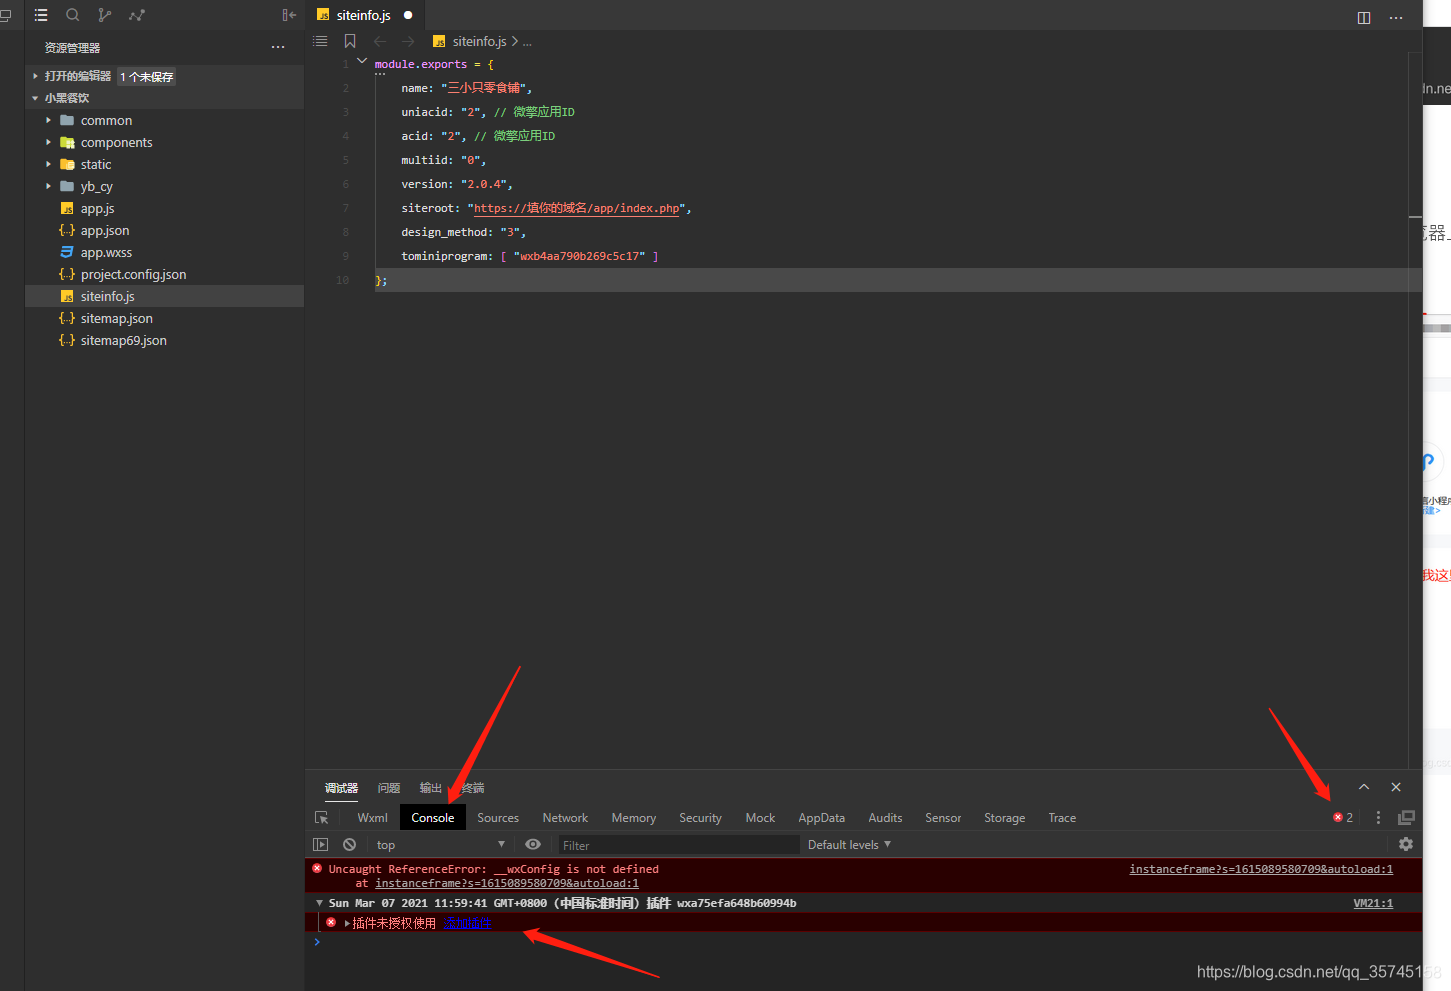Fold the module.exports code block
The image size is (1451, 991).
coord(362,62)
